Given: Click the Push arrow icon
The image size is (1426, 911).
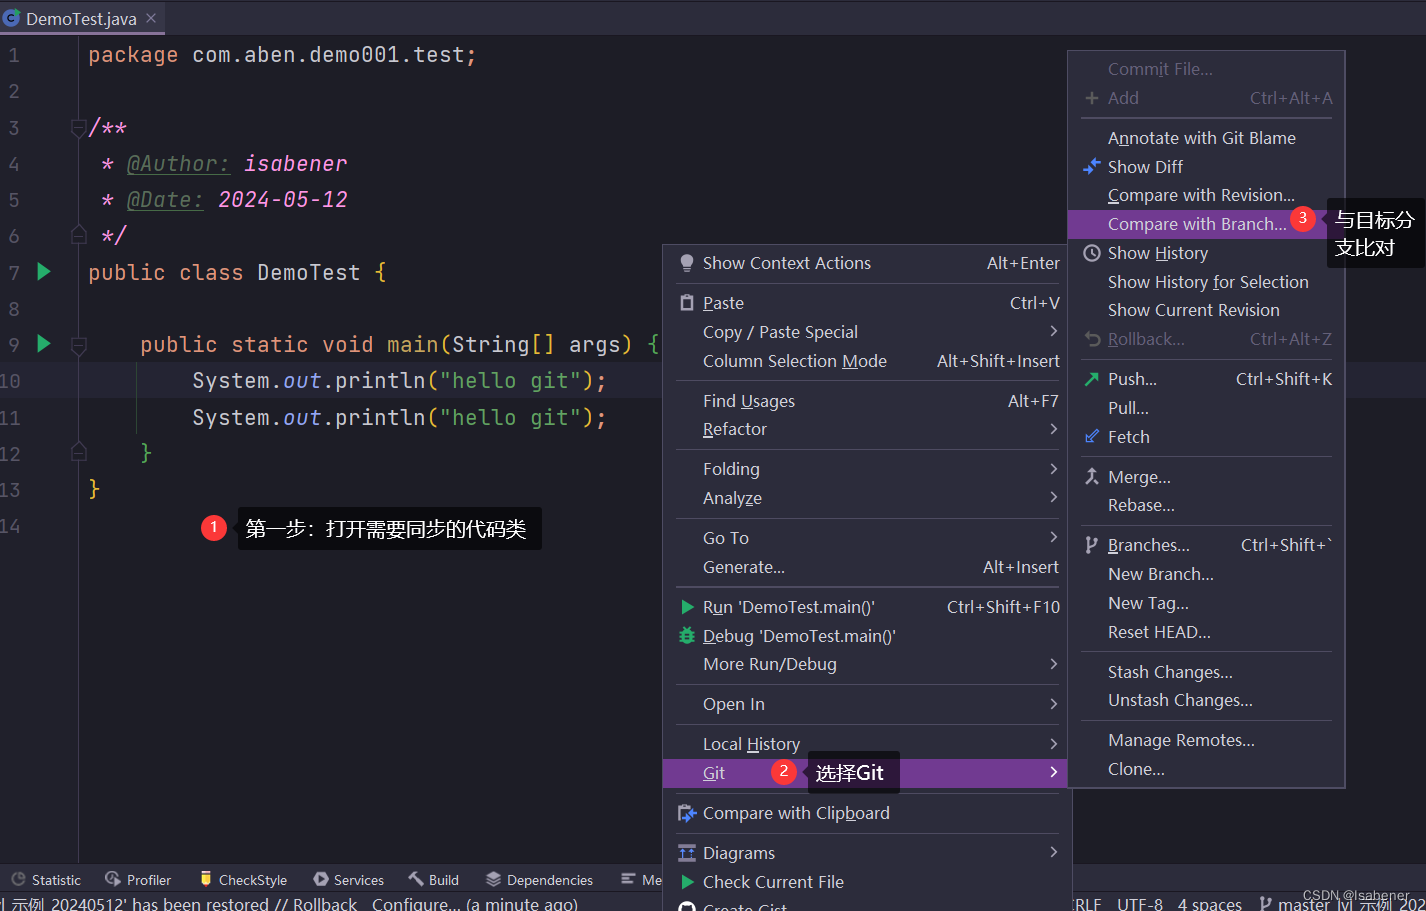Looking at the screenshot, I should (x=1092, y=379).
